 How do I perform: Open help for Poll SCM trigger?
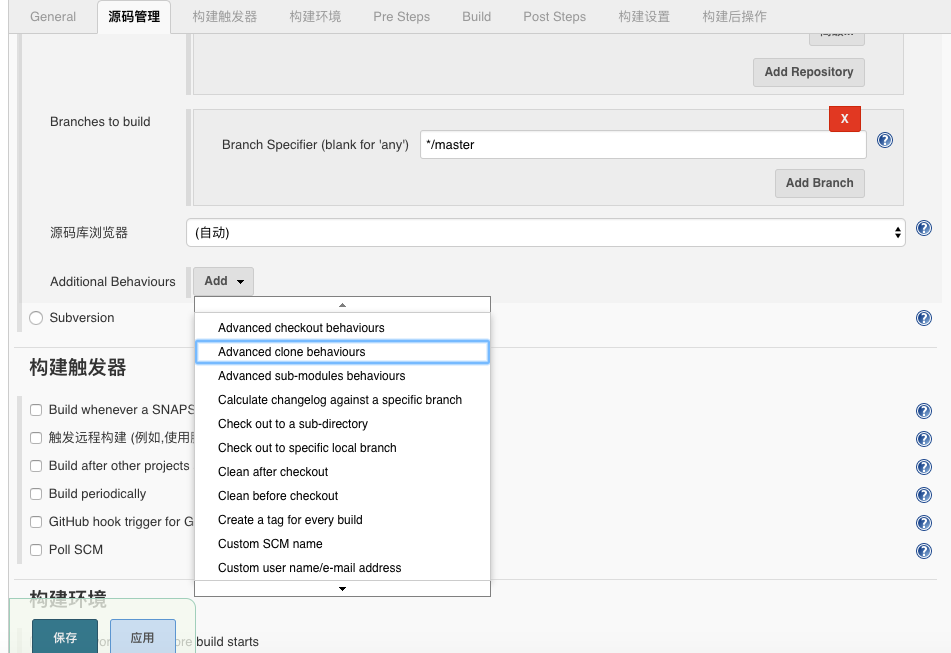click(923, 550)
